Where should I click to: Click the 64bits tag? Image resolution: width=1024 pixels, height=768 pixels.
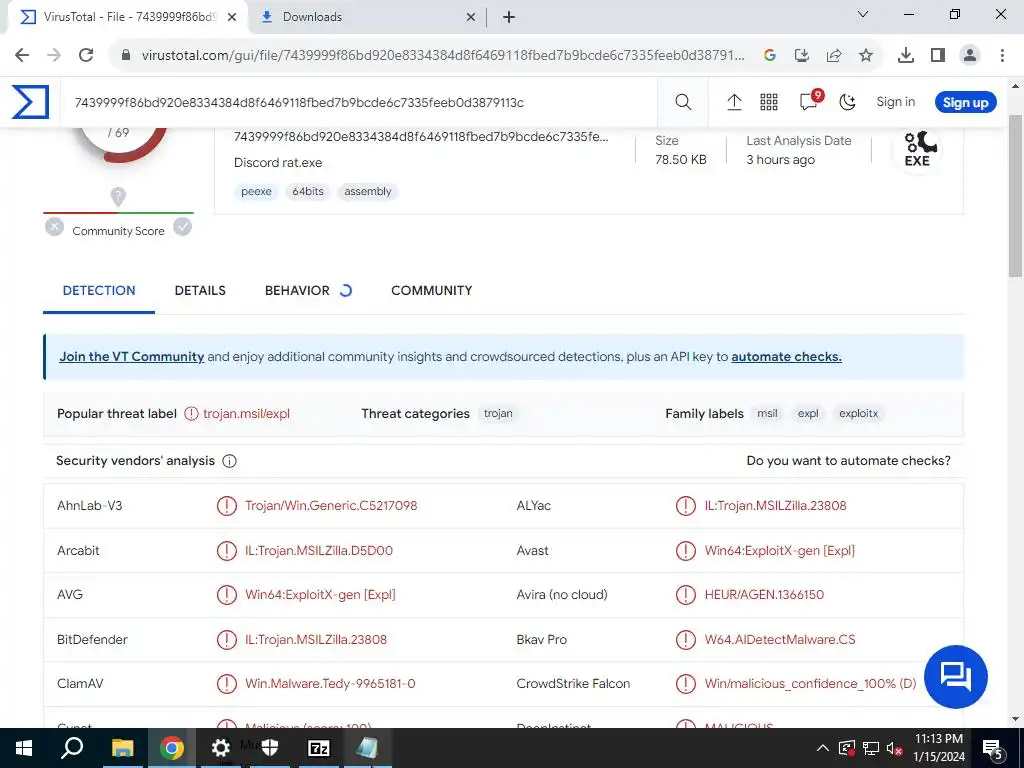pos(308,191)
